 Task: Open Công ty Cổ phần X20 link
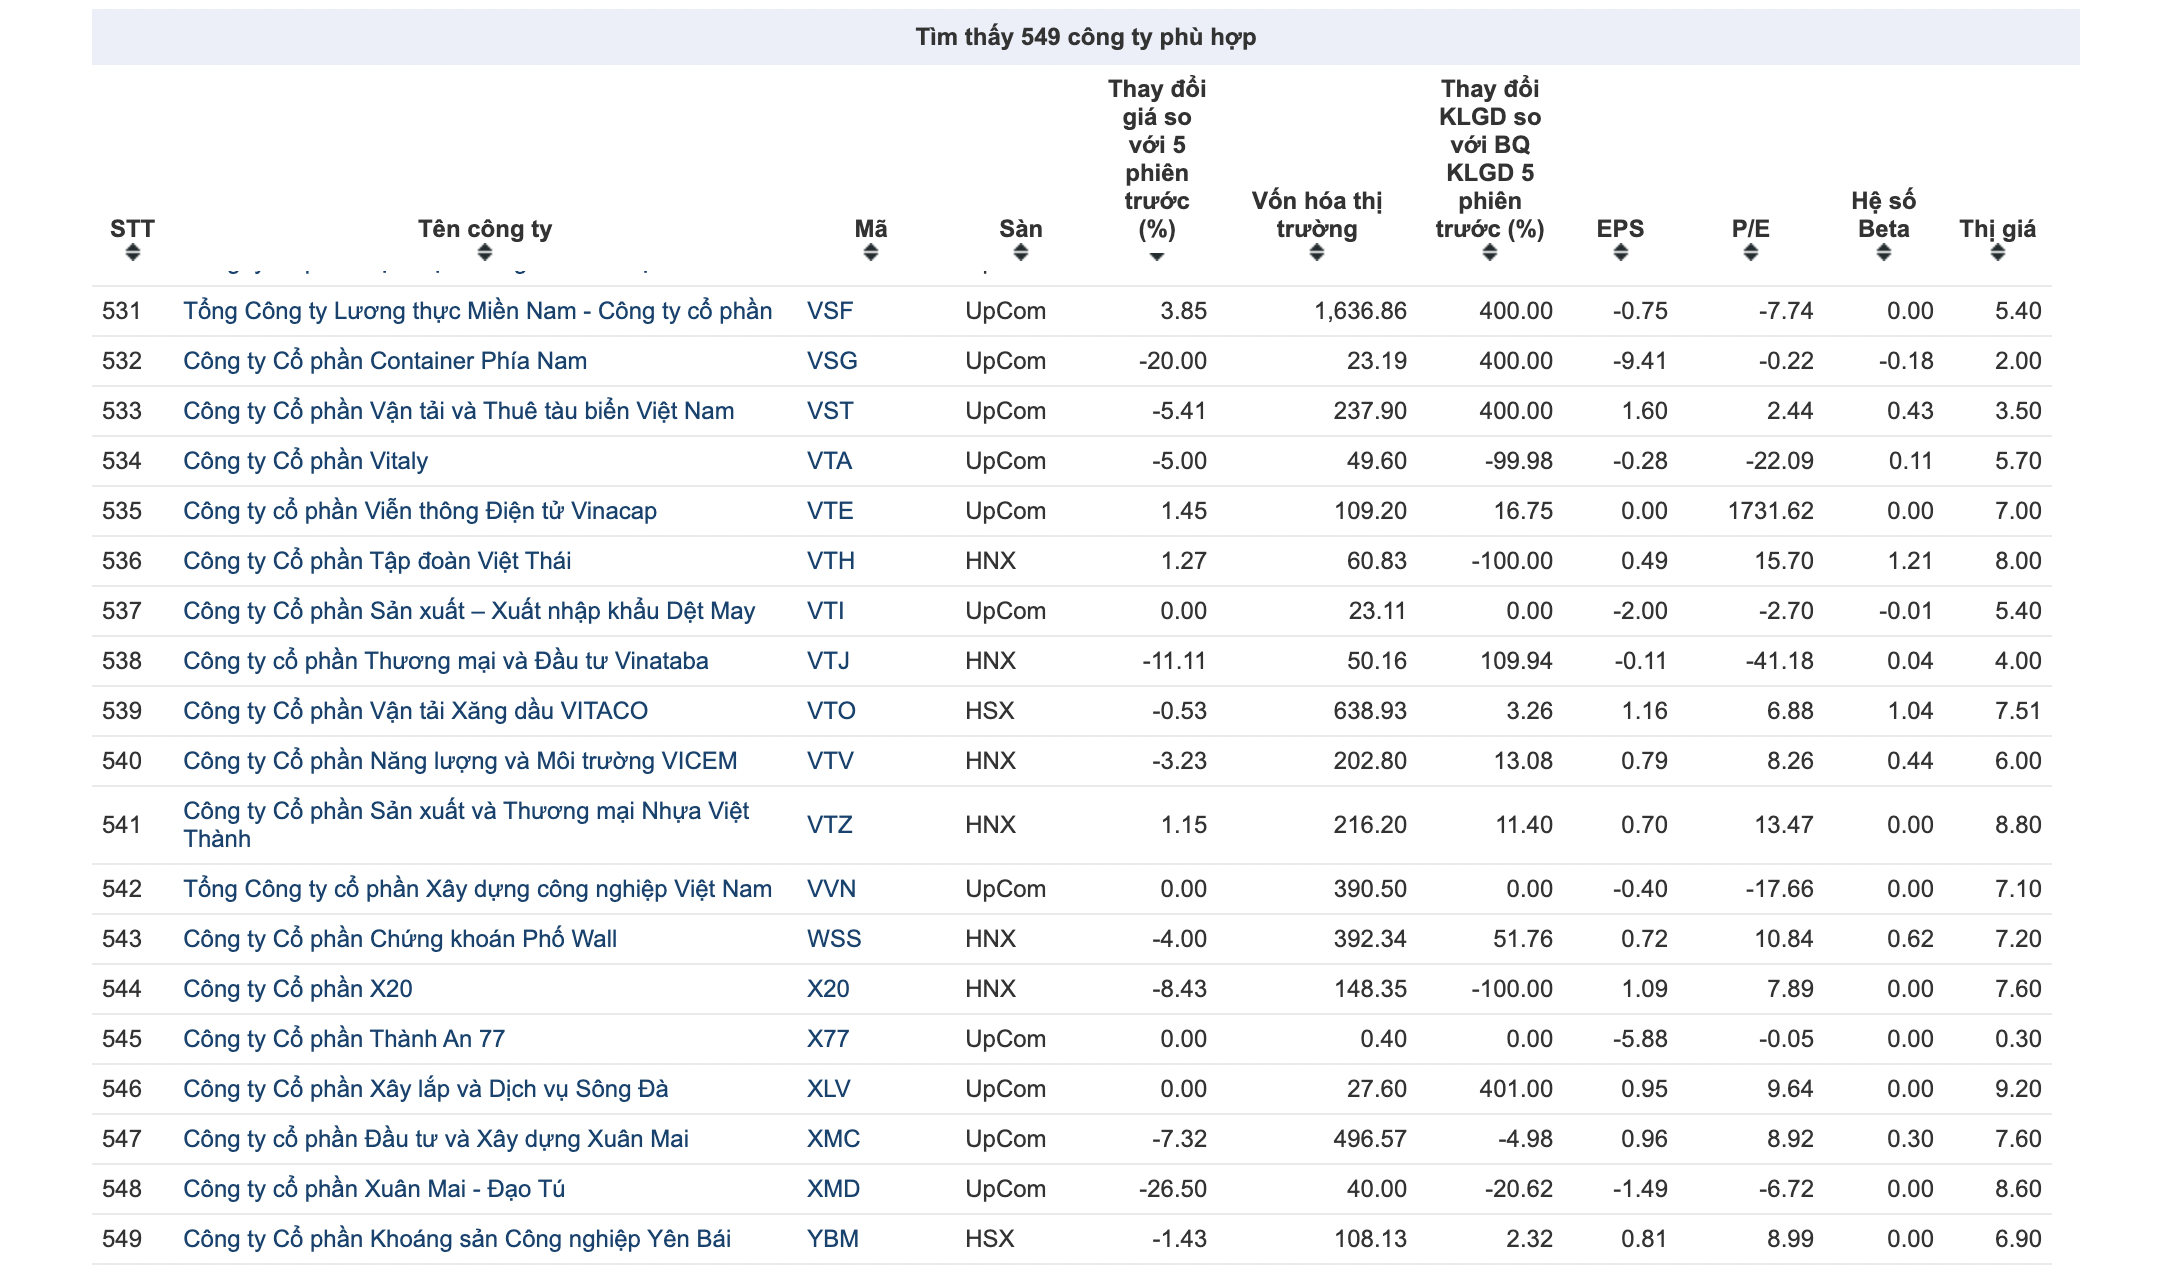point(297,989)
